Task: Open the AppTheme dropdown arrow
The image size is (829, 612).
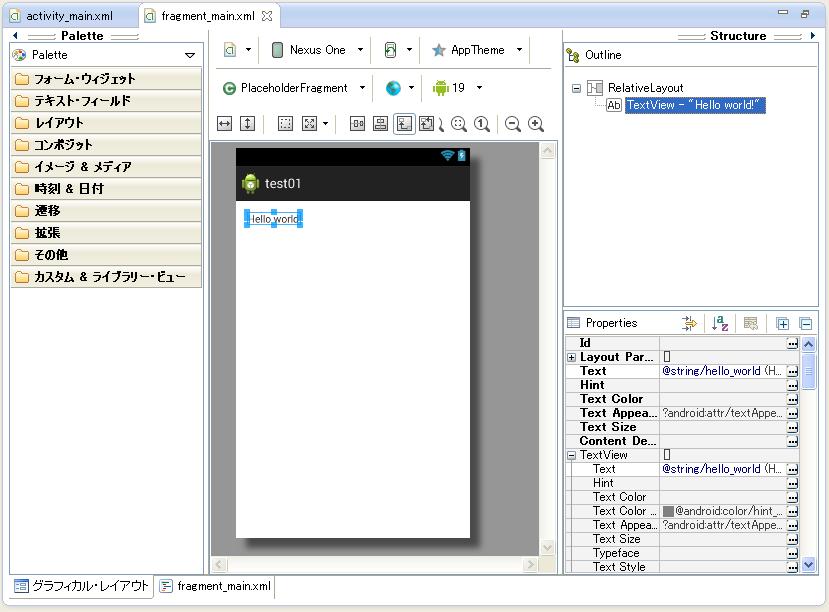Action: tap(519, 50)
